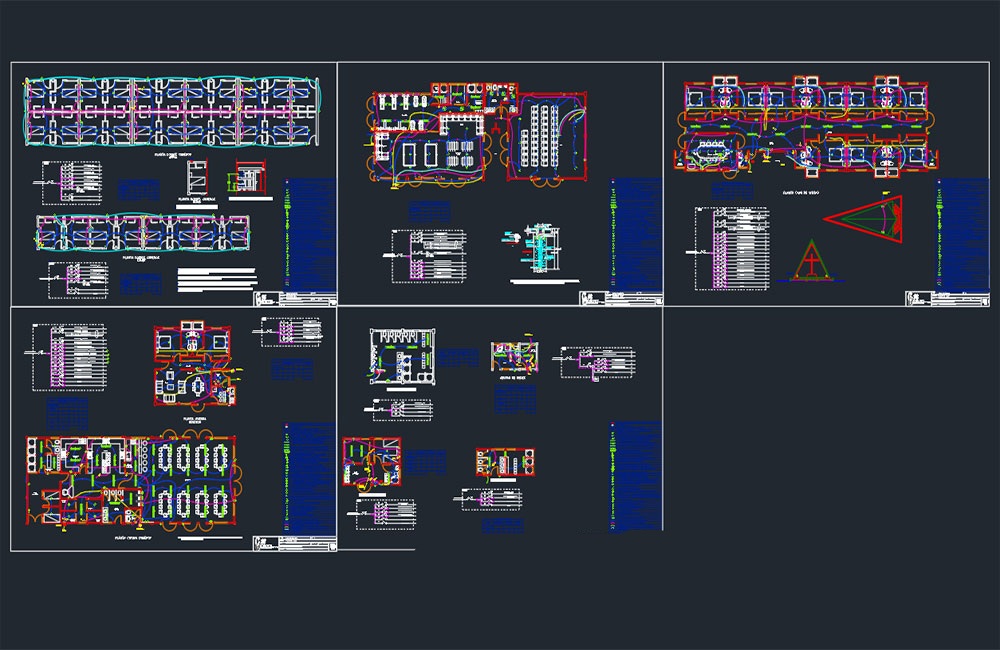The image size is (1000, 650).
Task: Select the long corridor floor plan in third sheet
Action: 807,126
